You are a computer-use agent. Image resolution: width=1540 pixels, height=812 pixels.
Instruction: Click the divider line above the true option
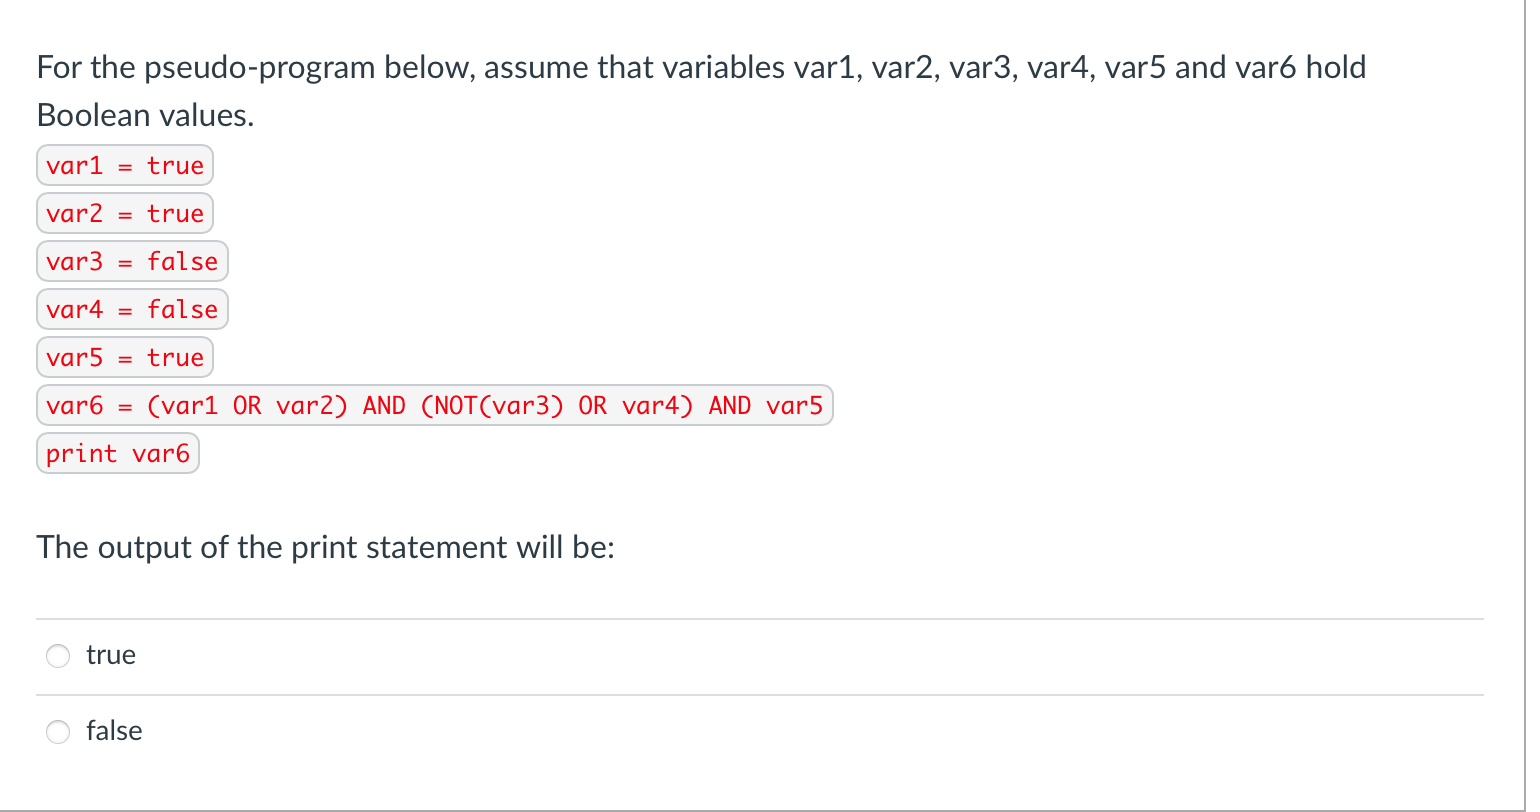(760, 618)
